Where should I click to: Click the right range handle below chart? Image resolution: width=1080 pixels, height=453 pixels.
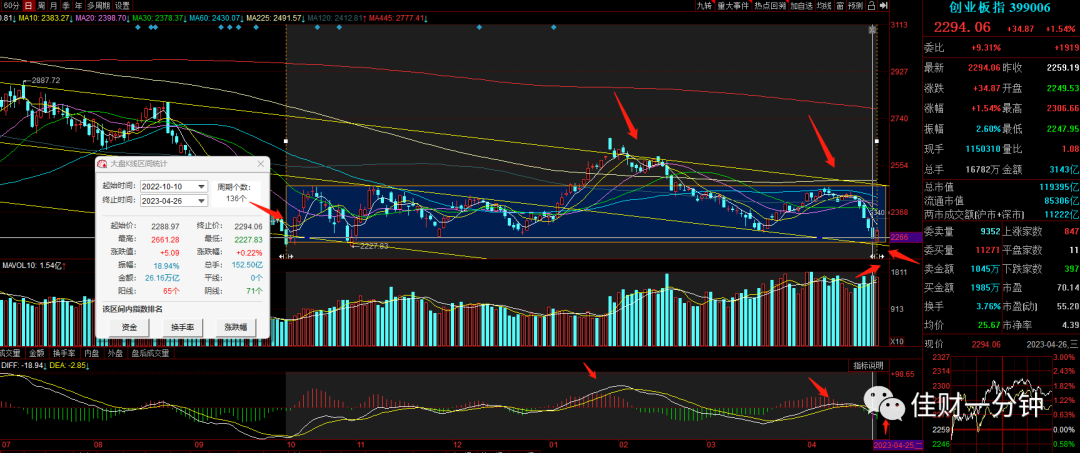coord(877,256)
